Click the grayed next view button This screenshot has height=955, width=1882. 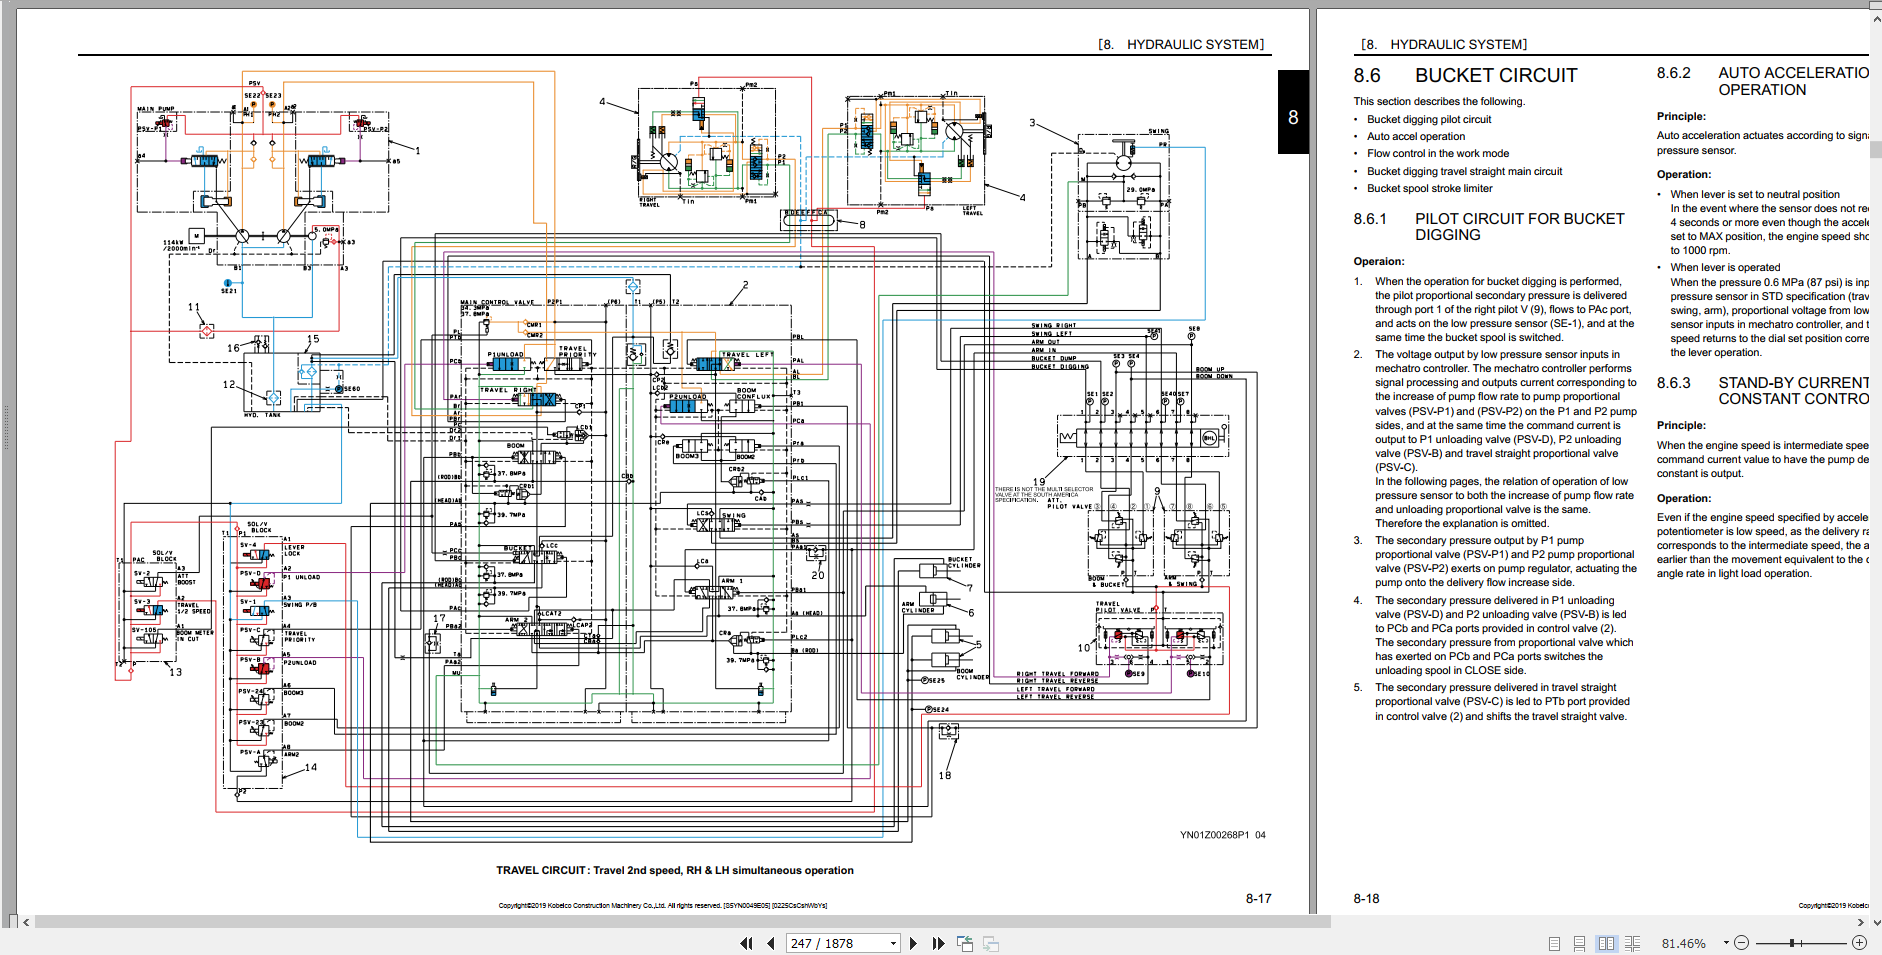(x=991, y=943)
